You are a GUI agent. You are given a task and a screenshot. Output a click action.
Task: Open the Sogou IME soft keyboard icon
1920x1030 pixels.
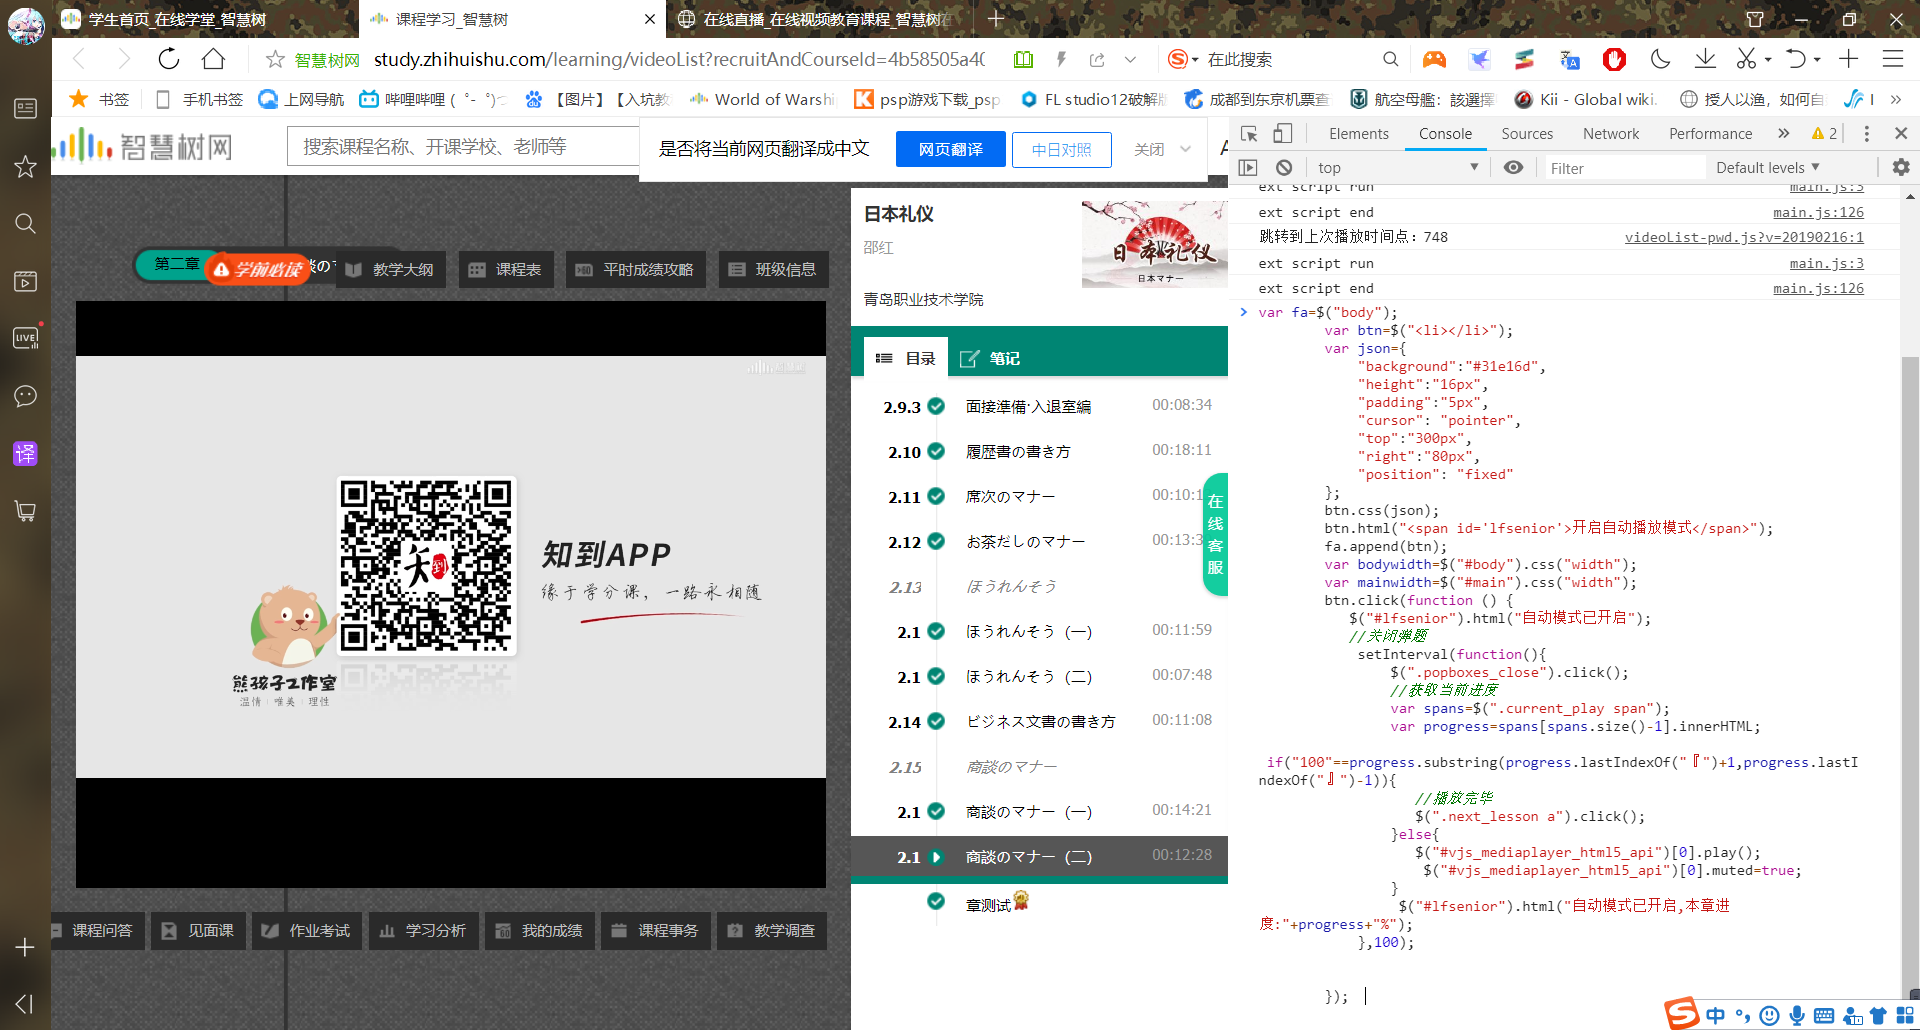1824,1016
